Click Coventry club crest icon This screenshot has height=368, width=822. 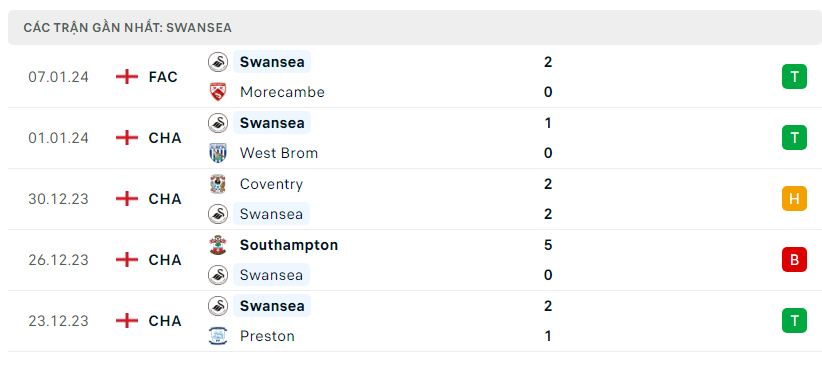click(217, 184)
